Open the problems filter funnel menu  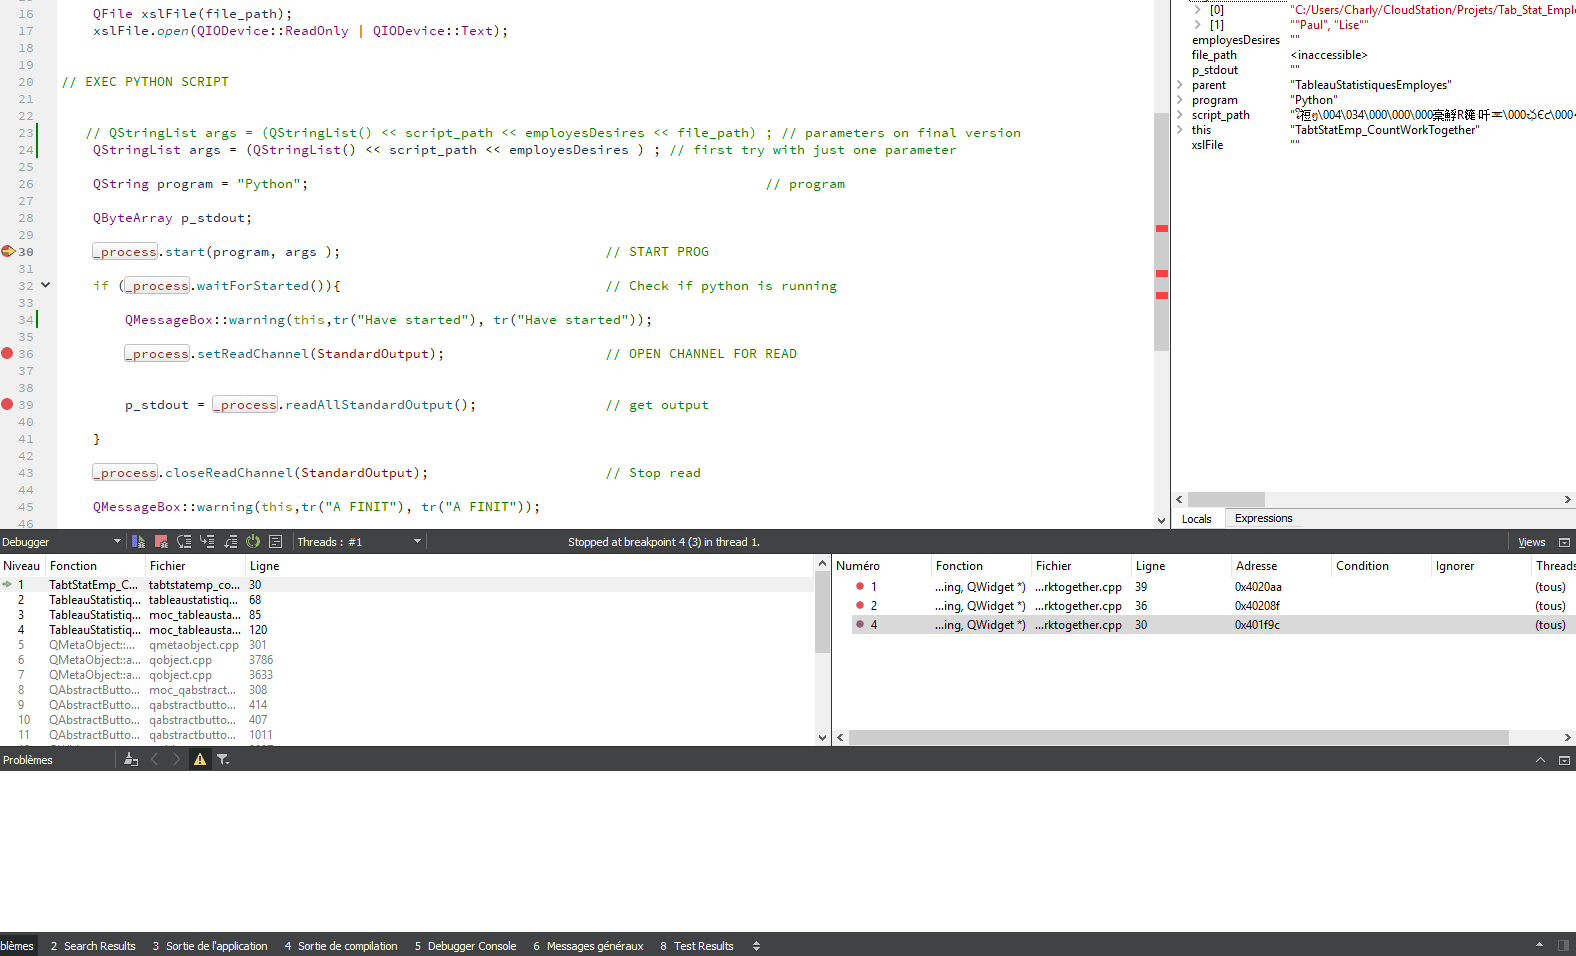(x=223, y=760)
